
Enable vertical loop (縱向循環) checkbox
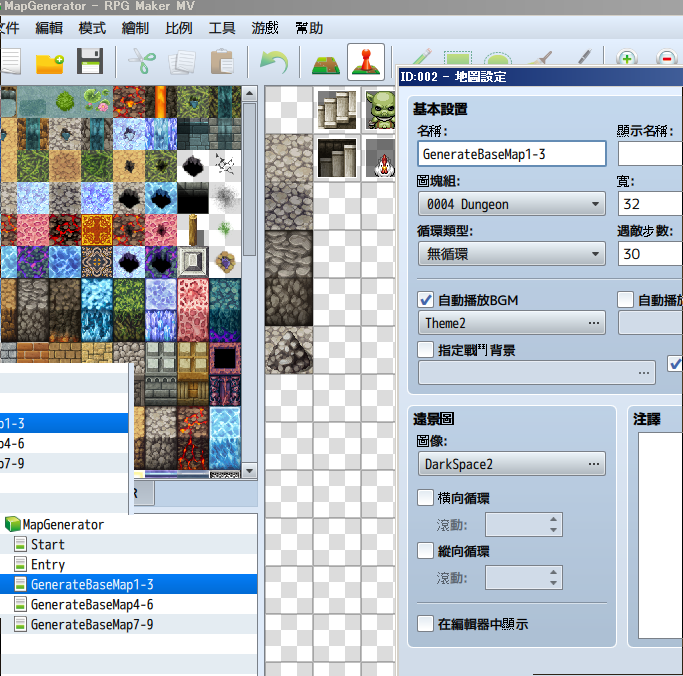pyautogui.click(x=425, y=551)
